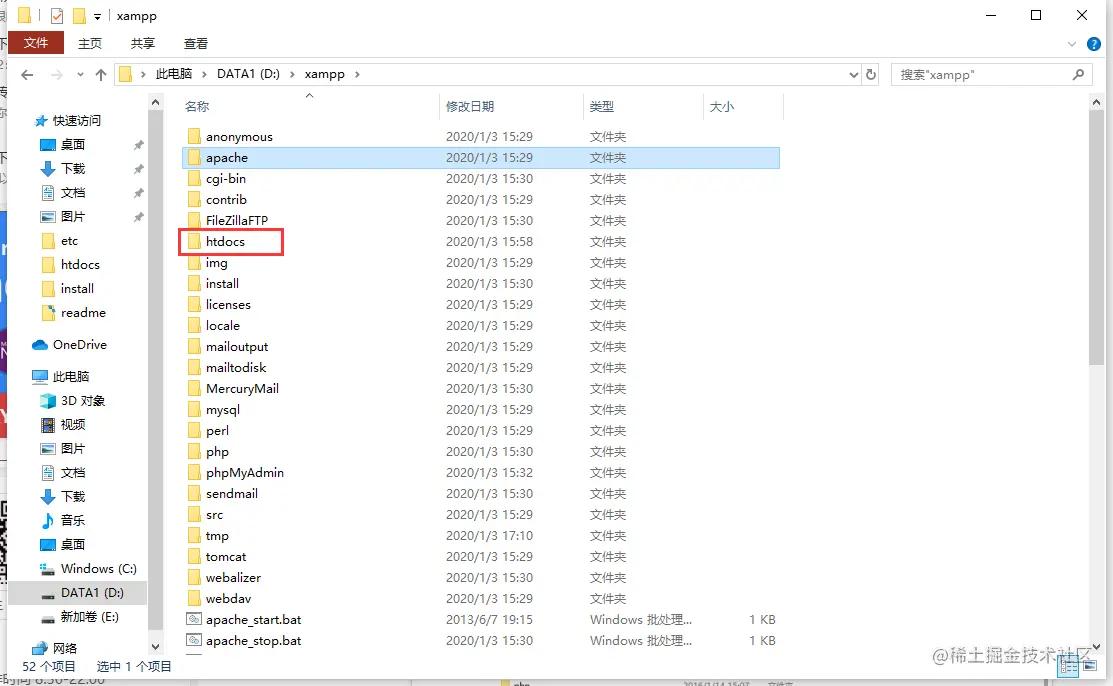
Task: Open recent locations dropdown
Action: (x=80, y=75)
